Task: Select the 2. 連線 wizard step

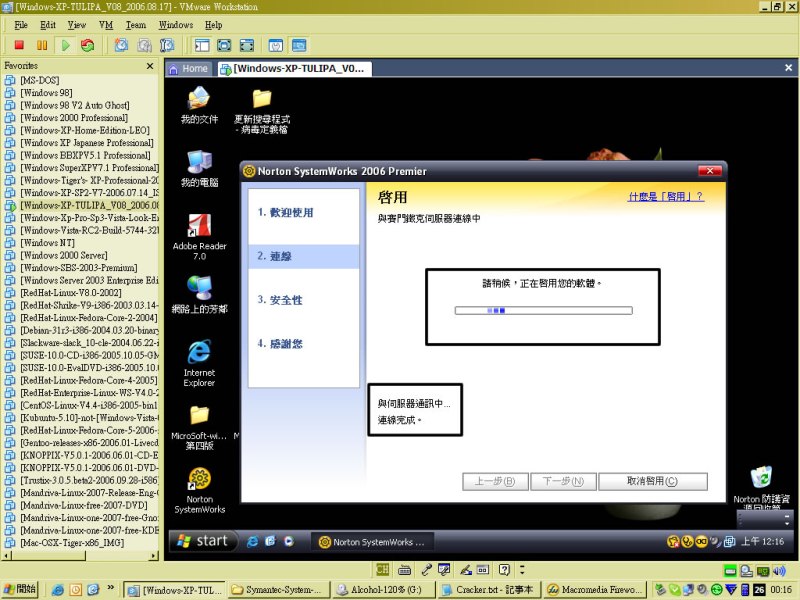Action: (x=304, y=256)
